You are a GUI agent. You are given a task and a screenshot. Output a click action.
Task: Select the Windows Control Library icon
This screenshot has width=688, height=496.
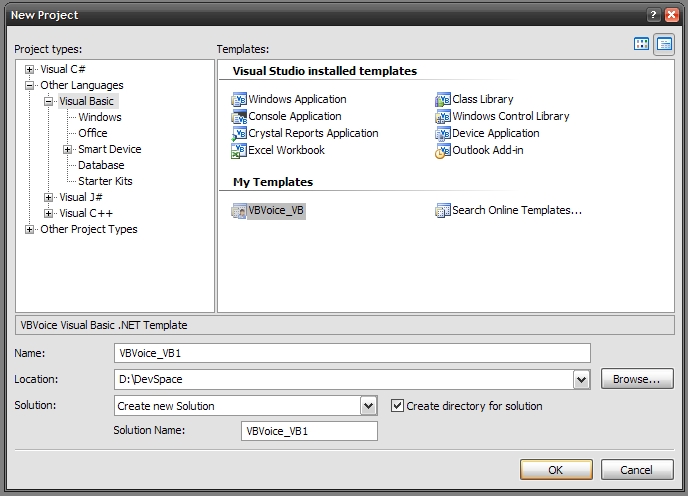coord(443,117)
